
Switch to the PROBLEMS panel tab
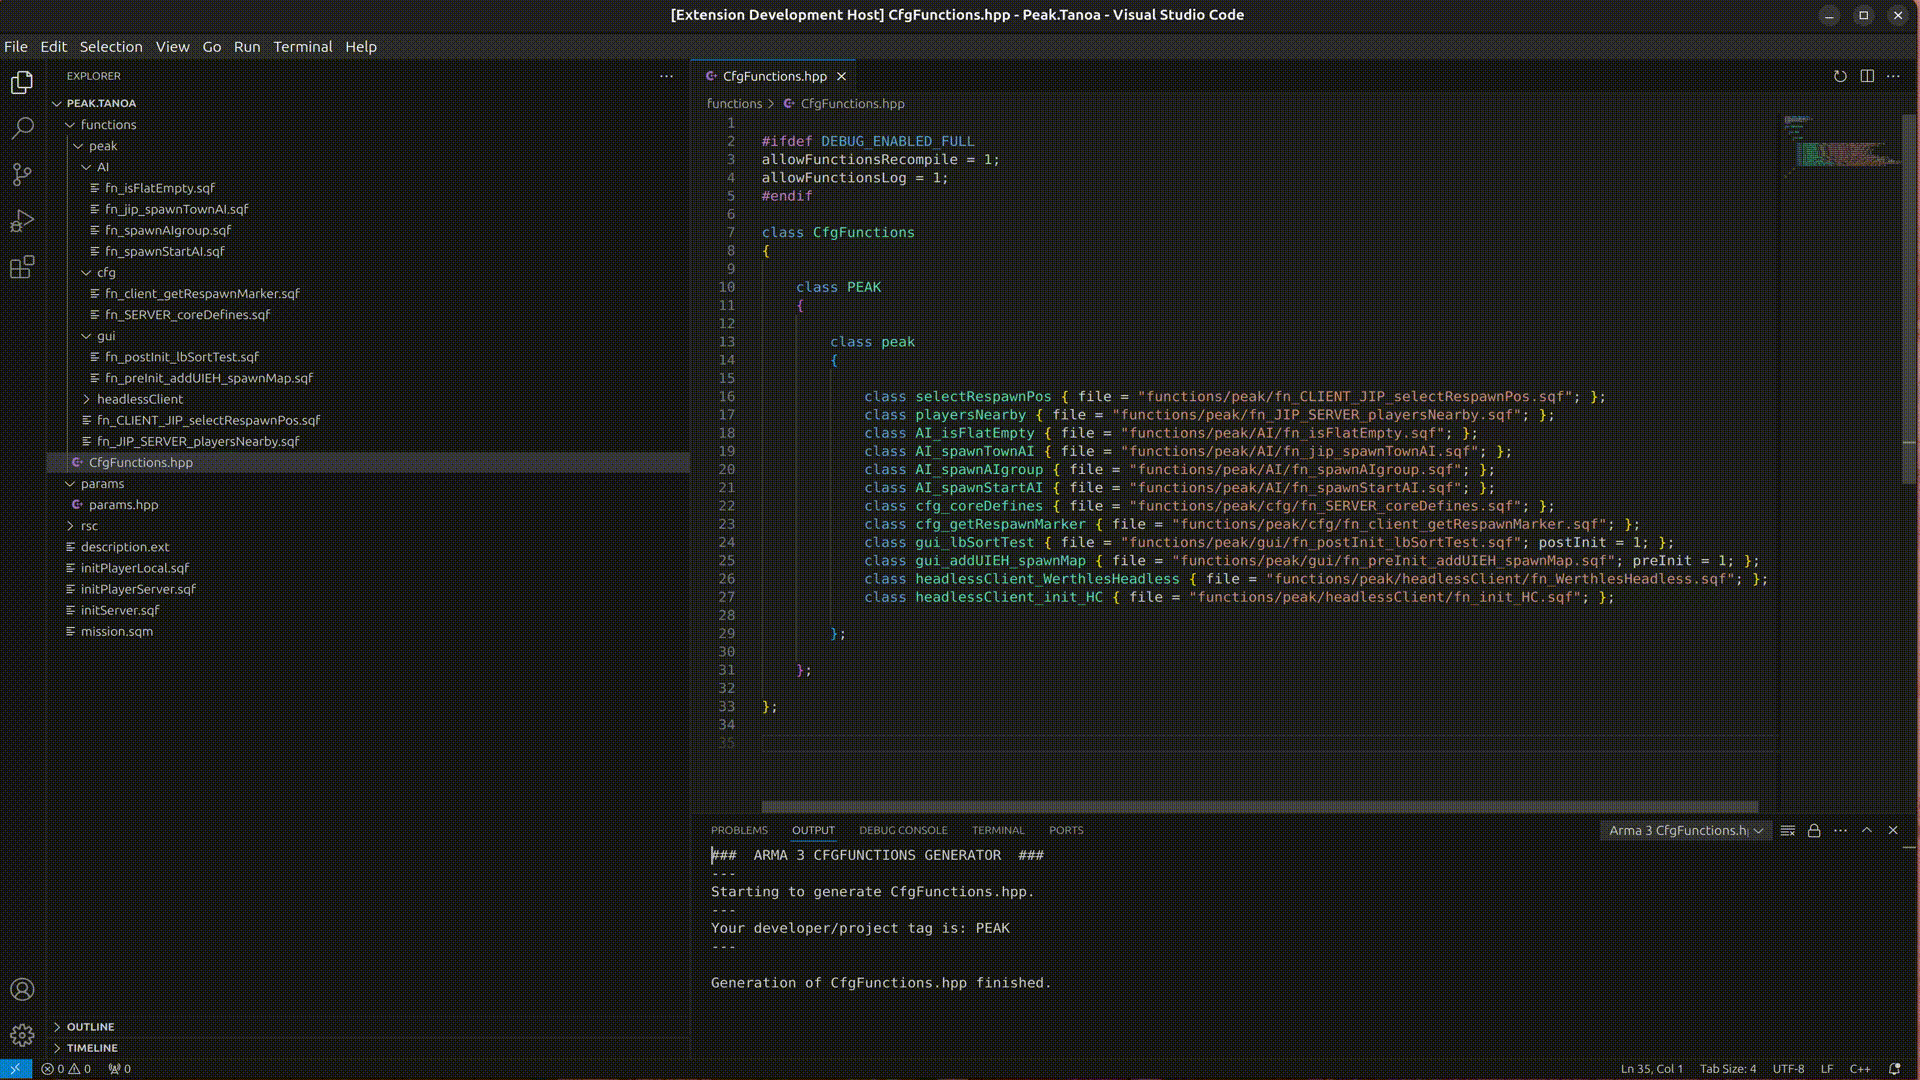click(x=739, y=830)
